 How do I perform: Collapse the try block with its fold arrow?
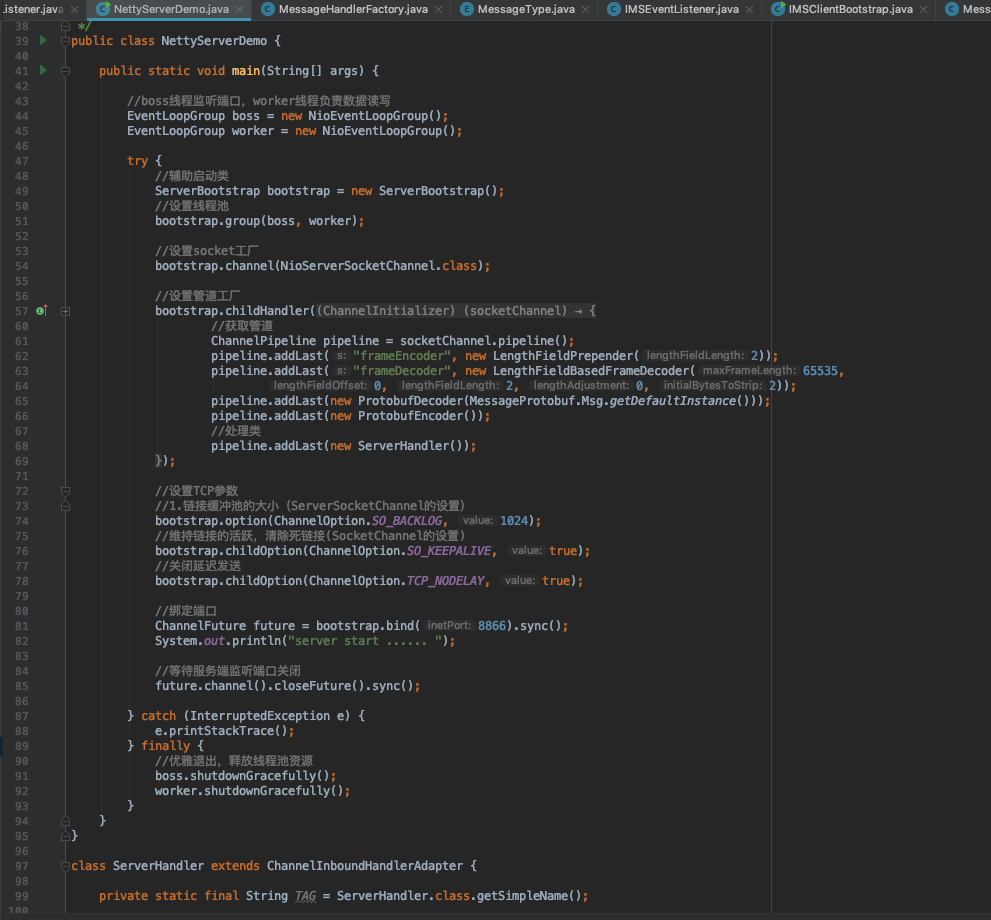coord(65,160)
